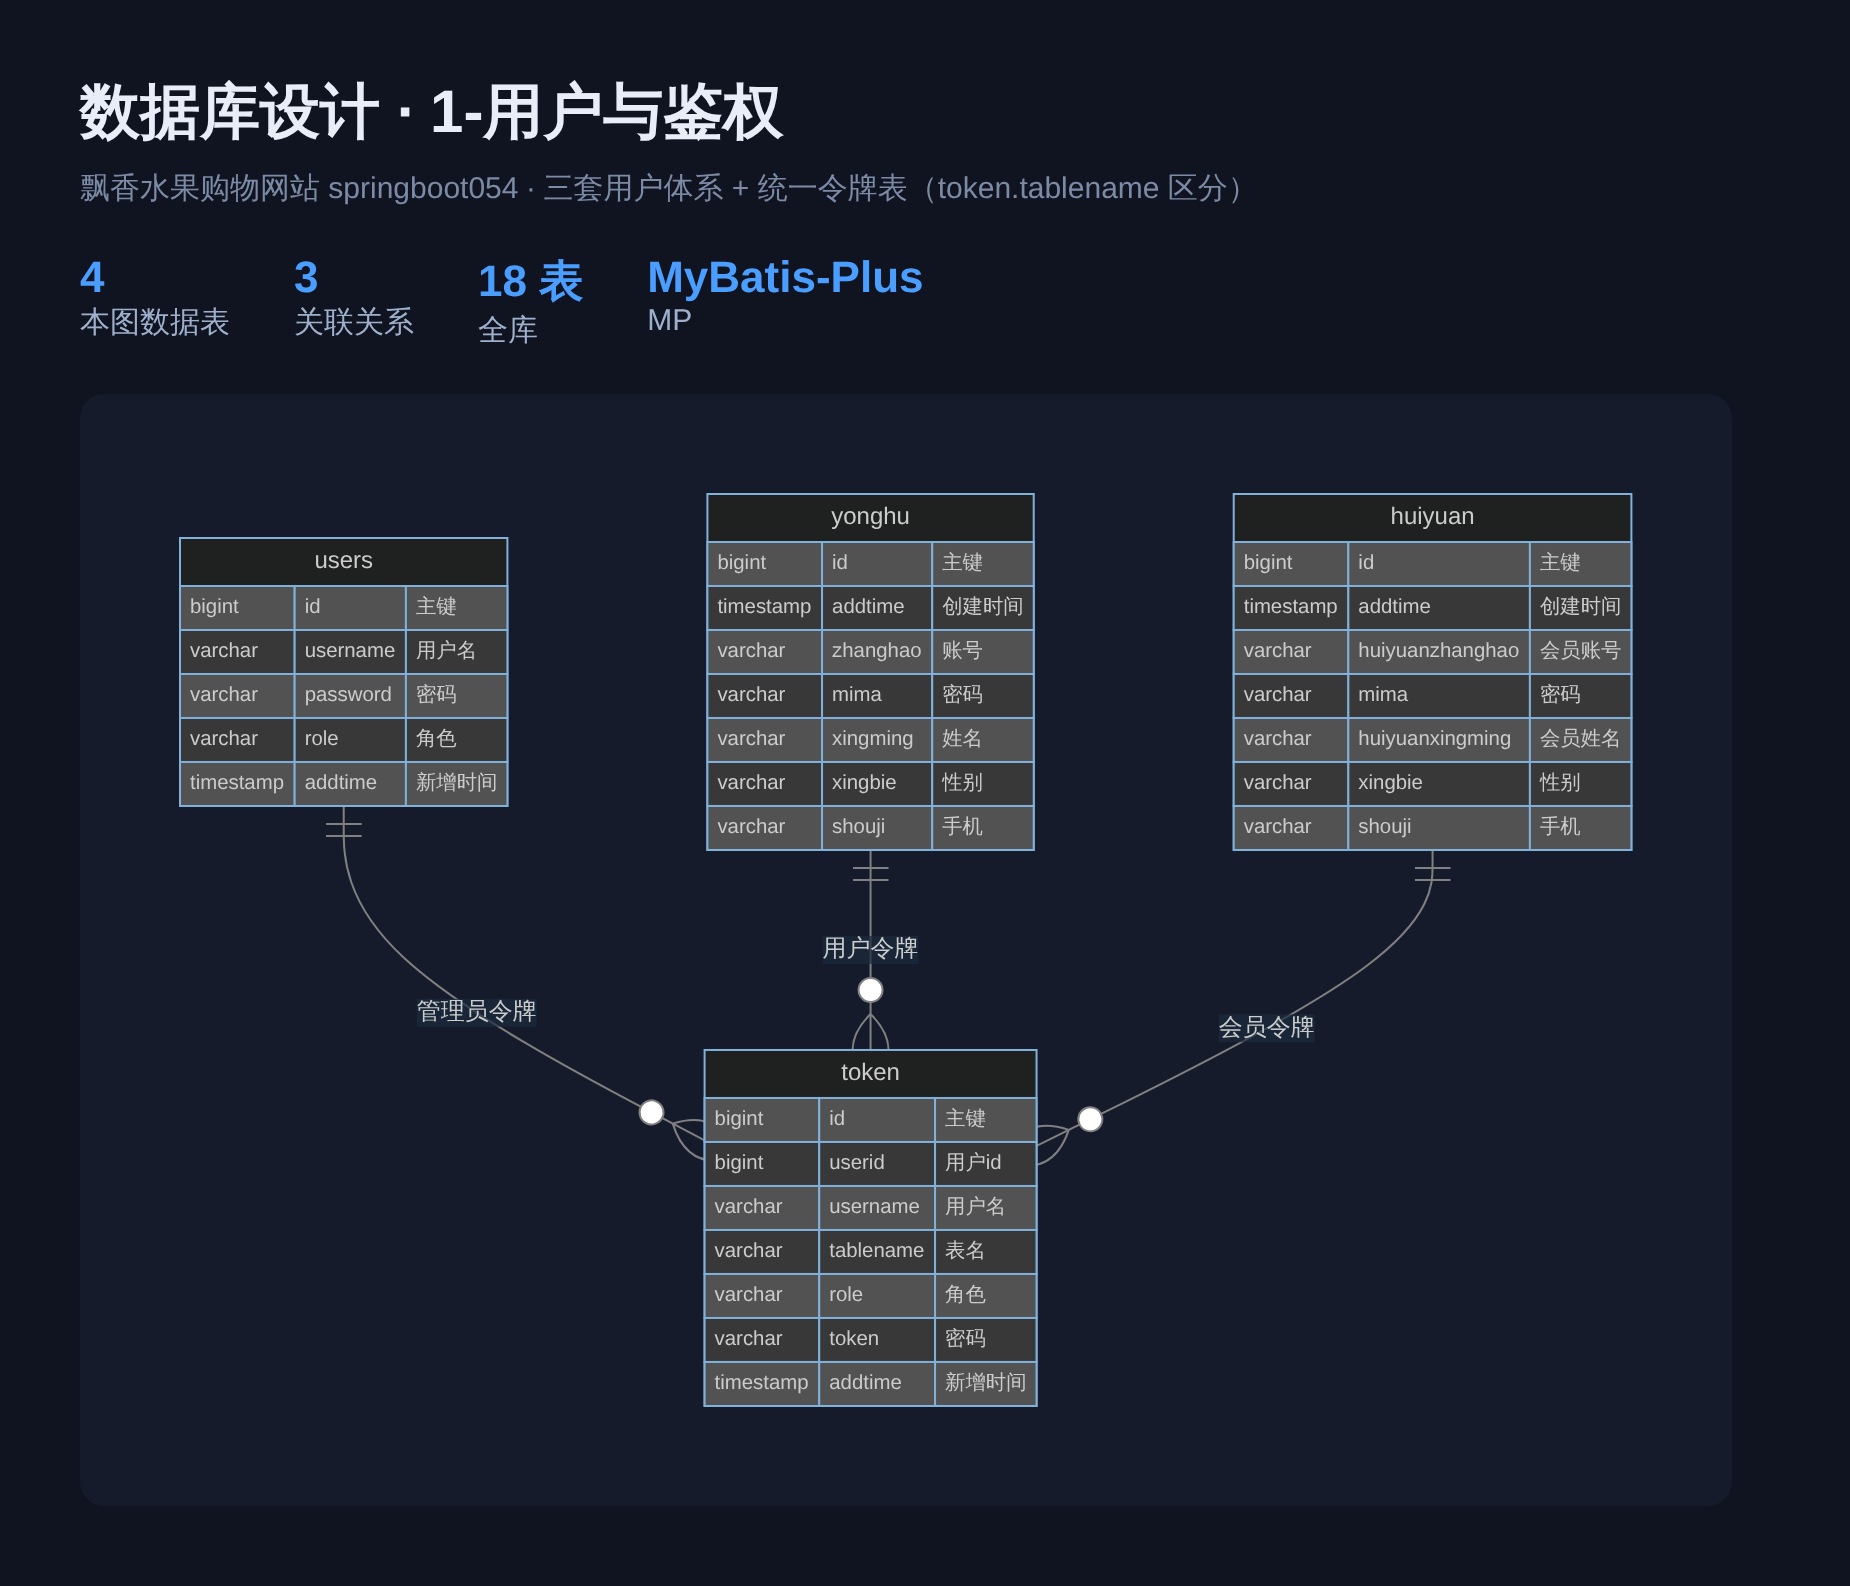
Task: Click the token table header
Action: tap(870, 1073)
